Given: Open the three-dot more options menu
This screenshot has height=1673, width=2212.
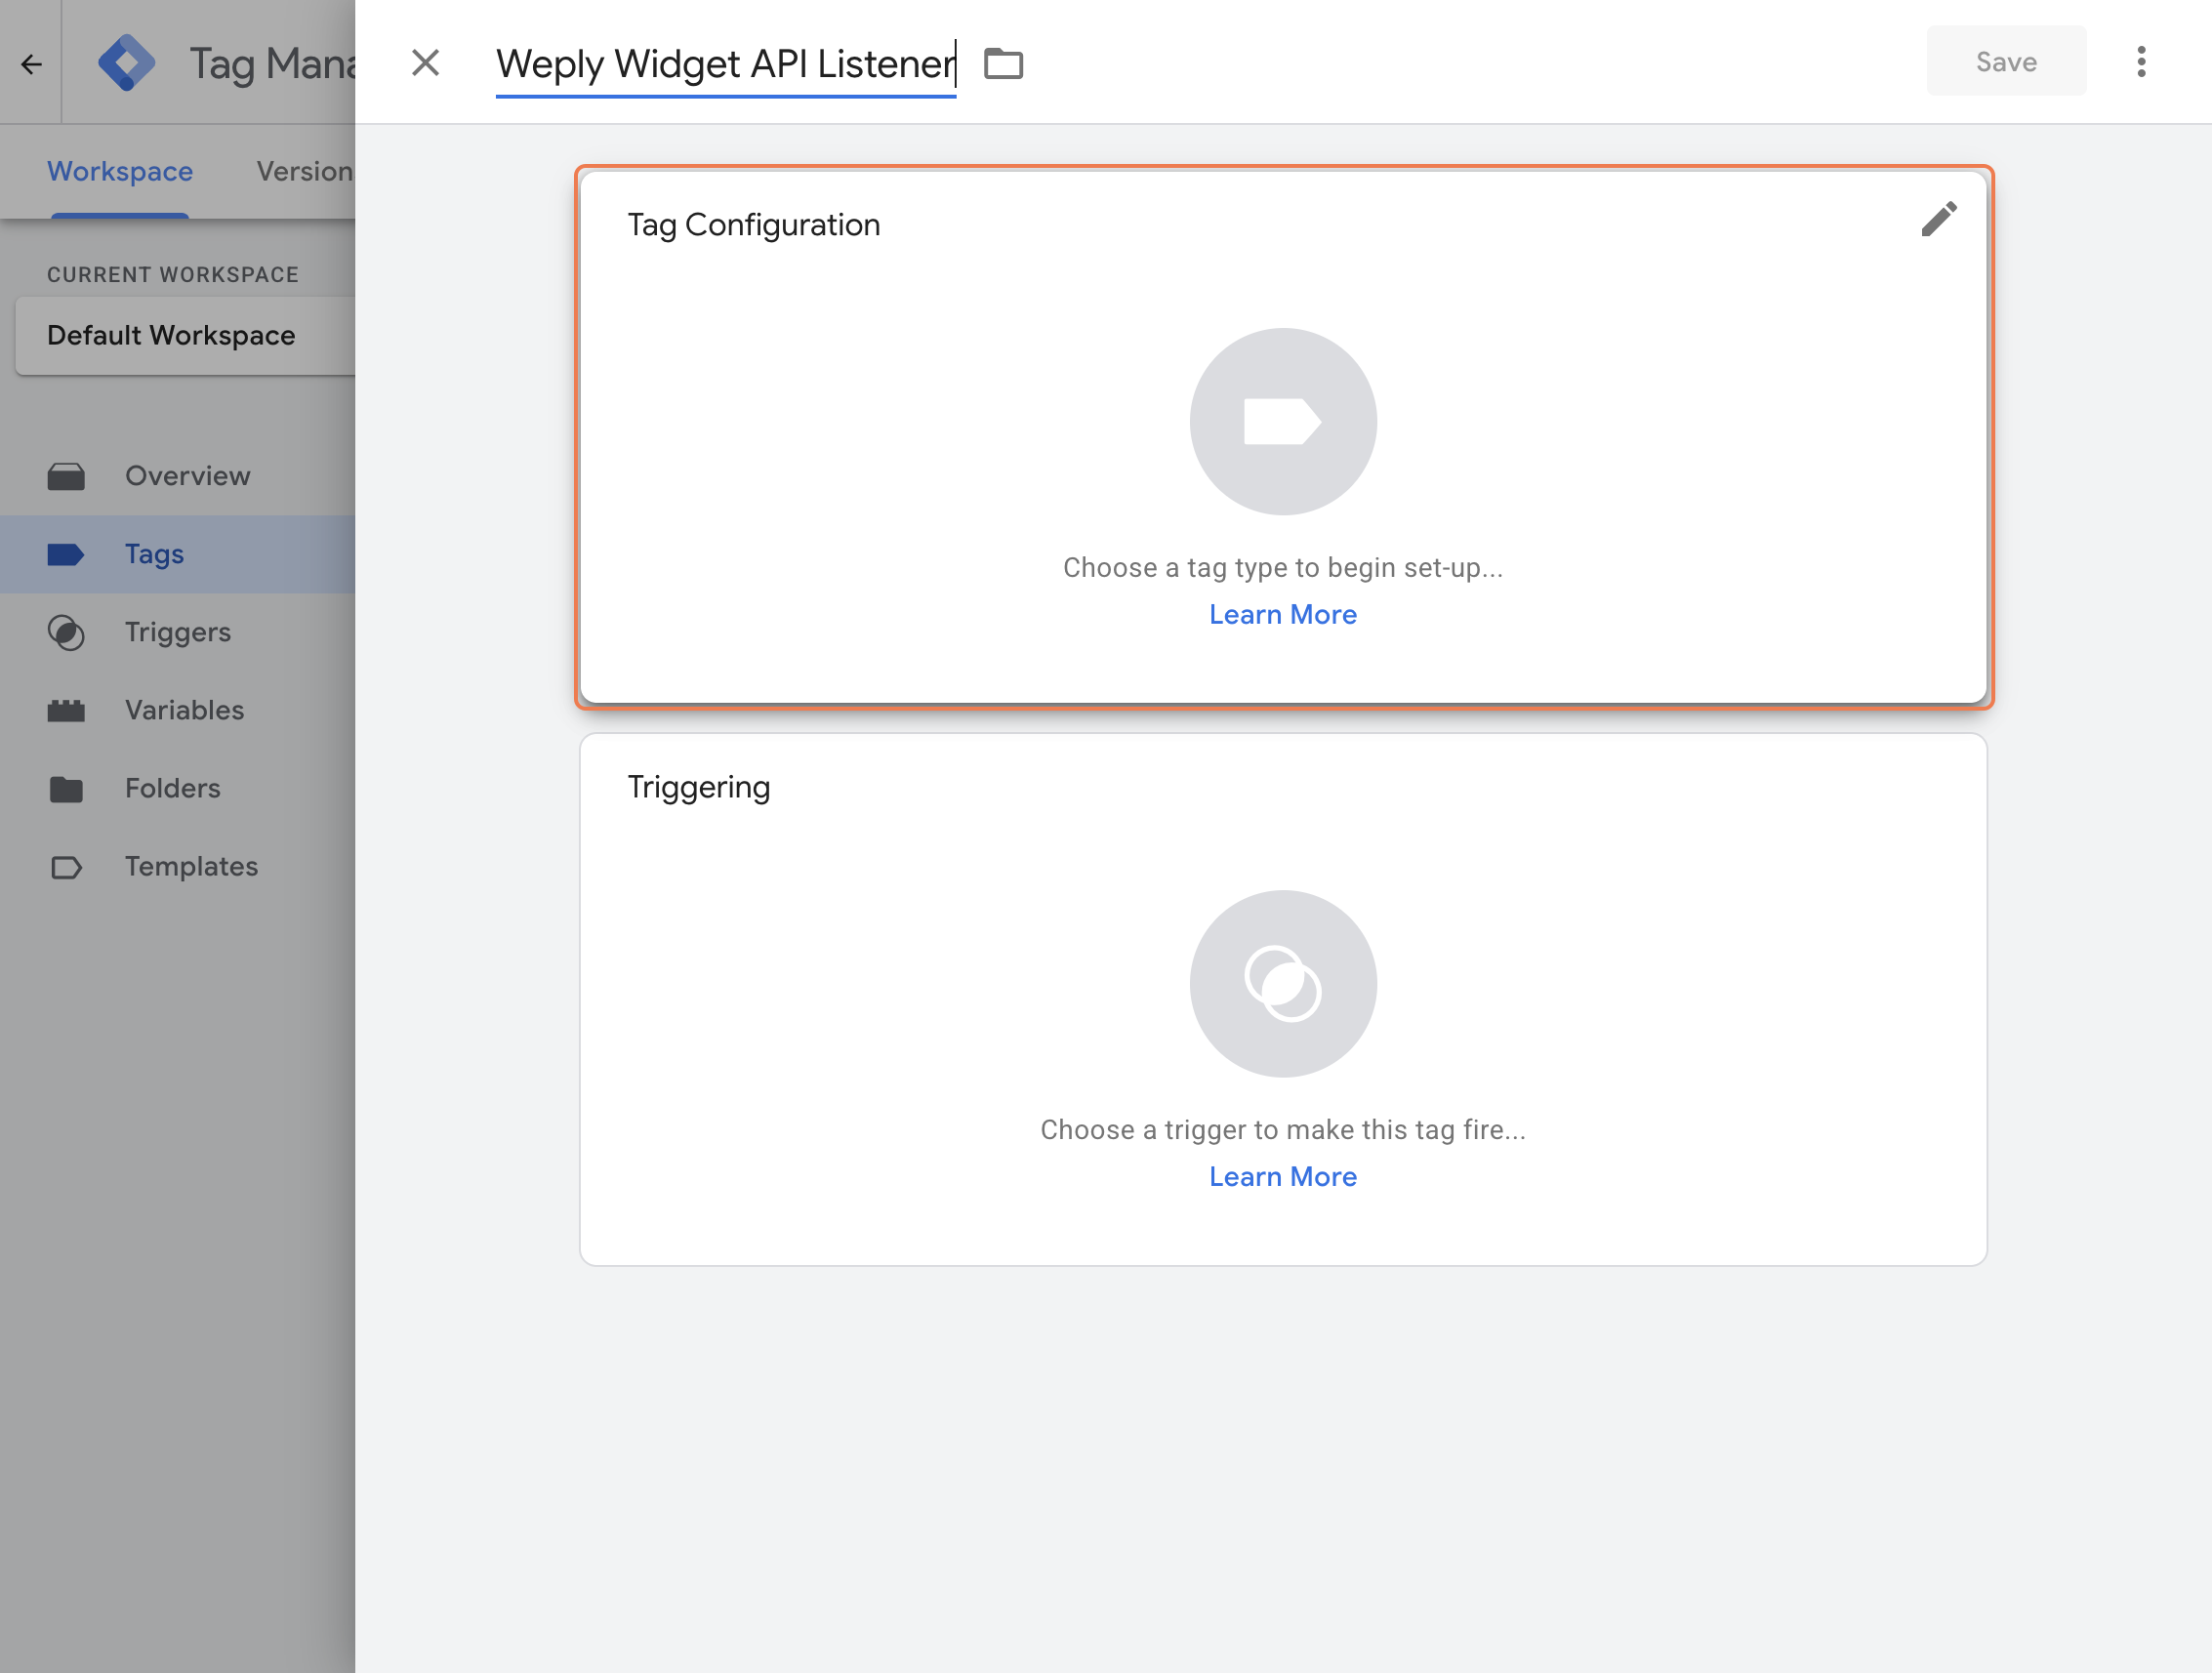Looking at the screenshot, I should click(x=2140, y=62).
